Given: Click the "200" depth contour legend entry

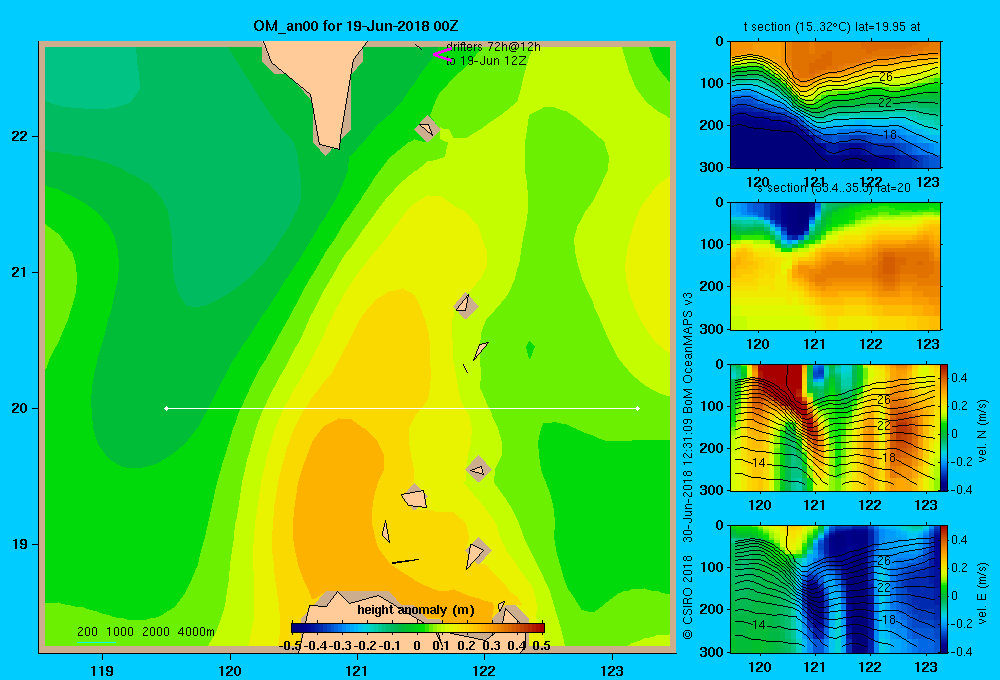Looking at the screenshot, I should coord(87,632).
